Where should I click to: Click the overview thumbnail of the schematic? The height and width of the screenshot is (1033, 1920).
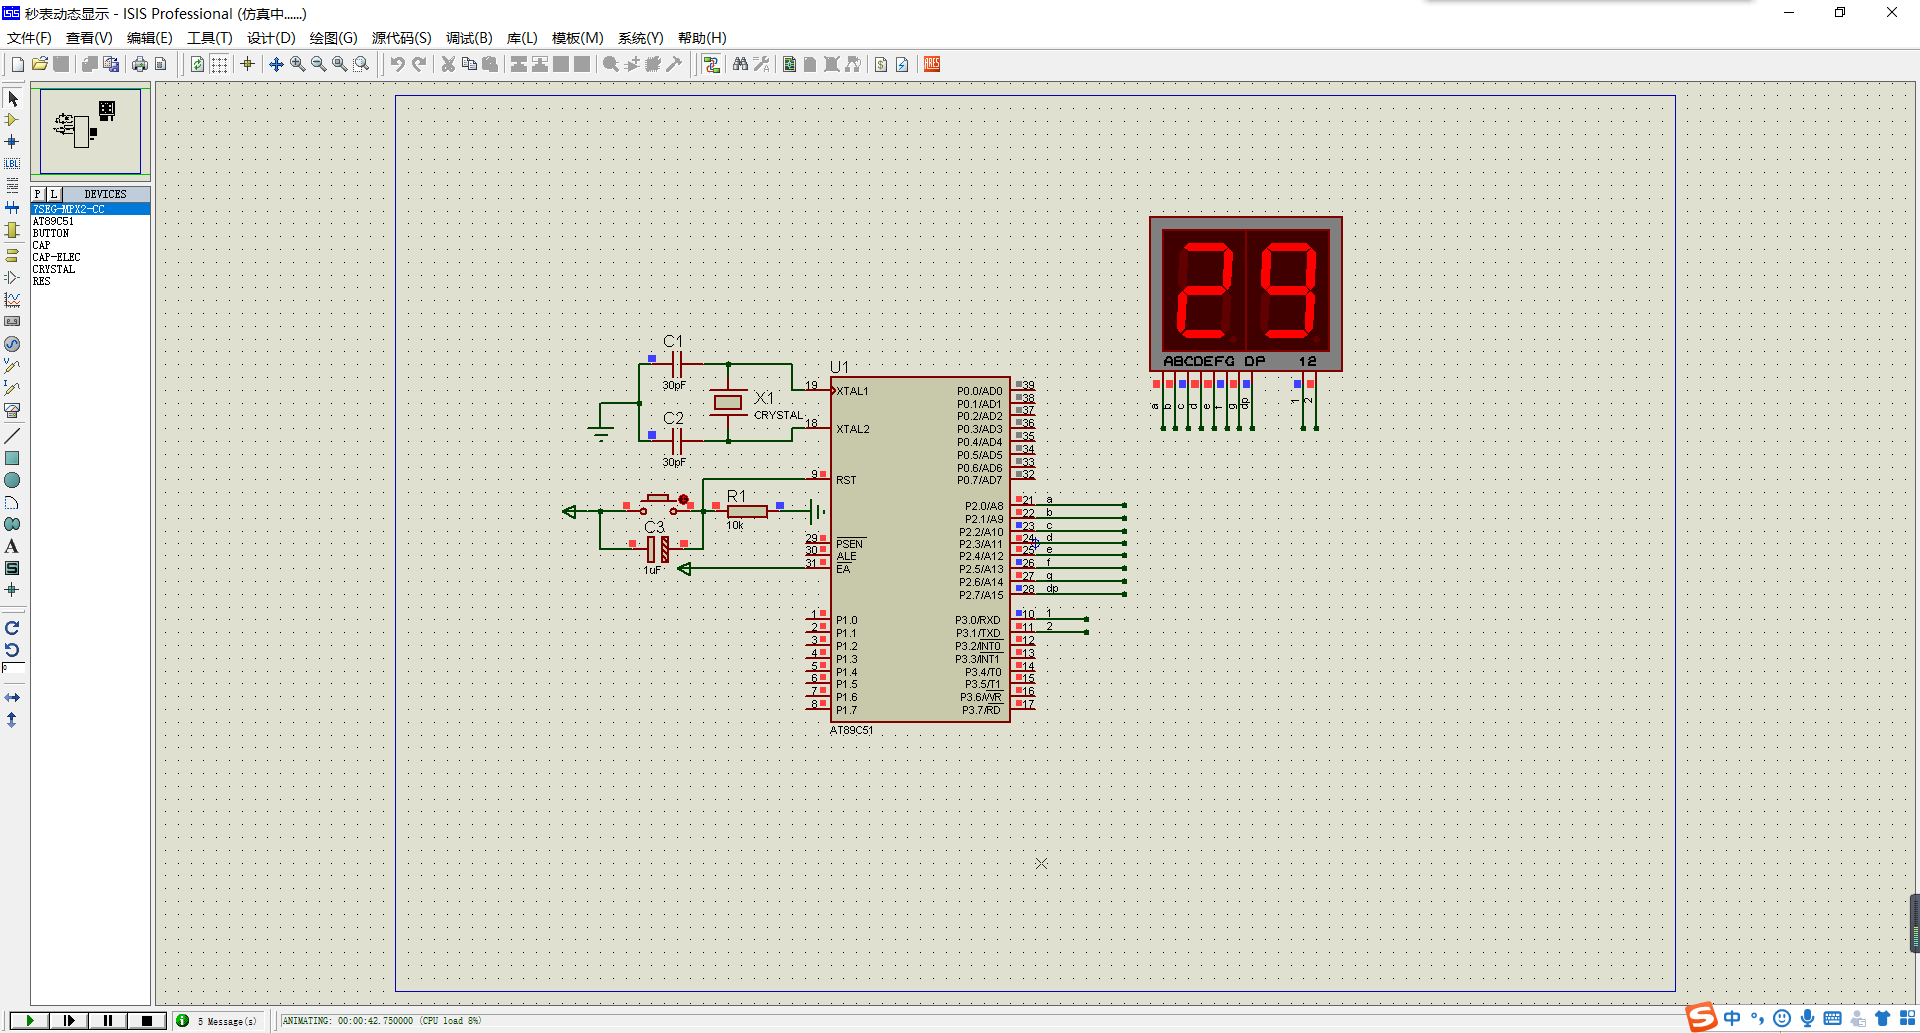(x=90, y=131)
